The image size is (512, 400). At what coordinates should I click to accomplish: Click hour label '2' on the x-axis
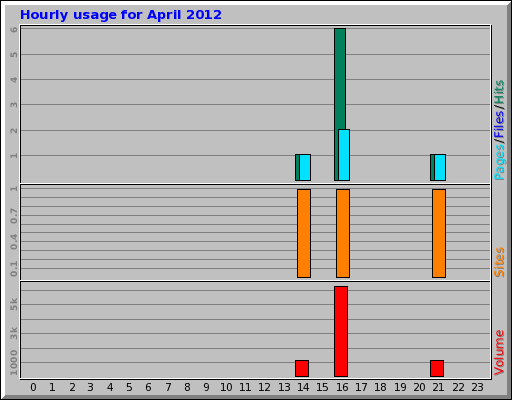[x=72, y=387]
